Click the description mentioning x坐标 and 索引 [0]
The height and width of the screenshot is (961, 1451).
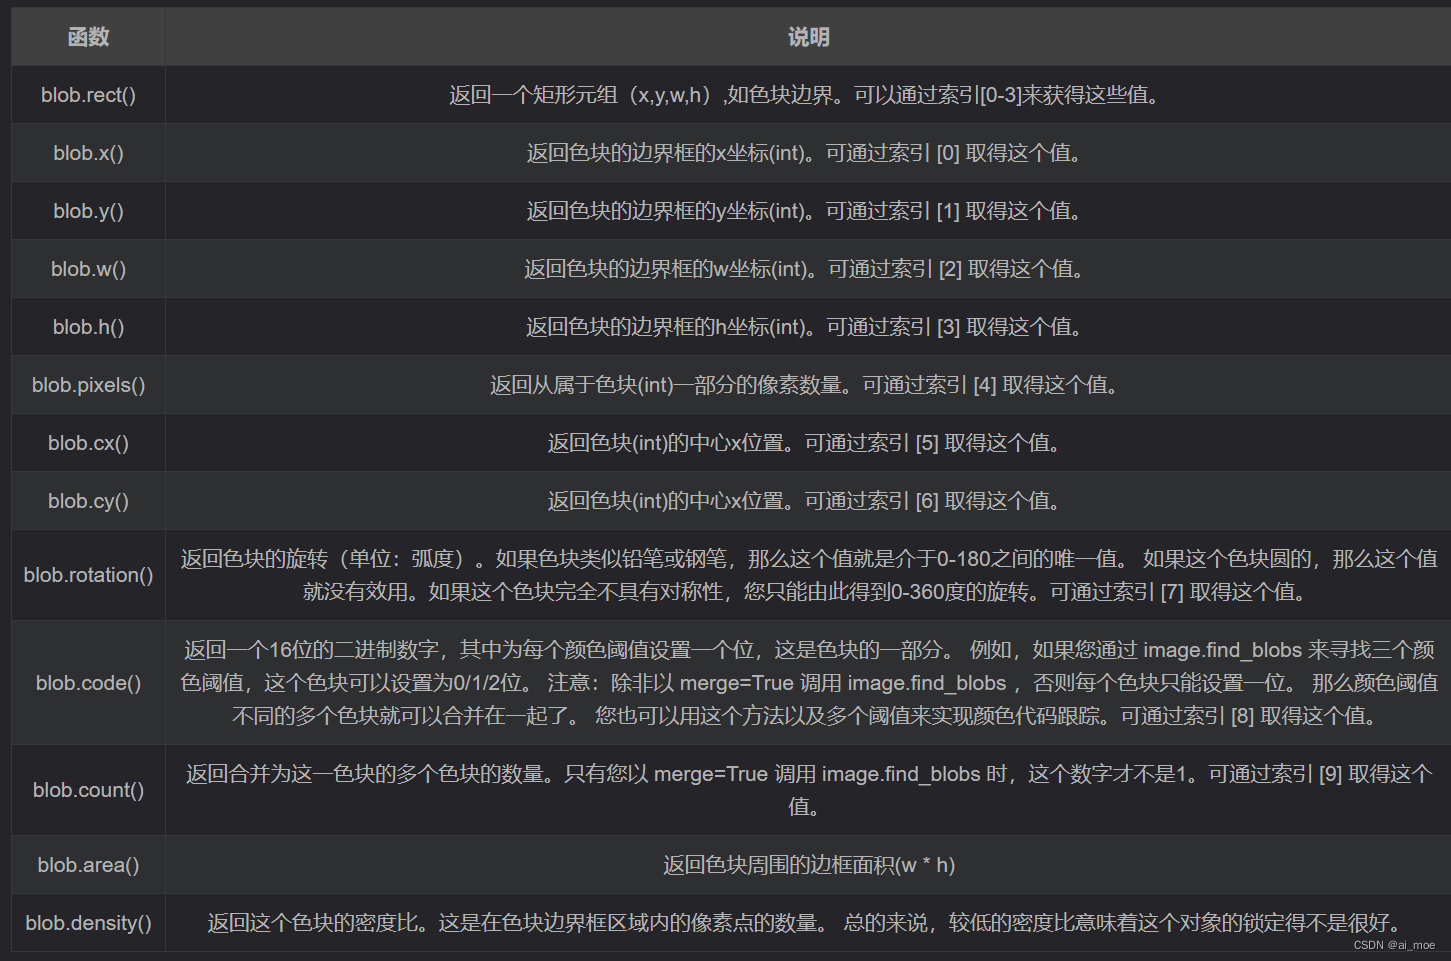808,153
